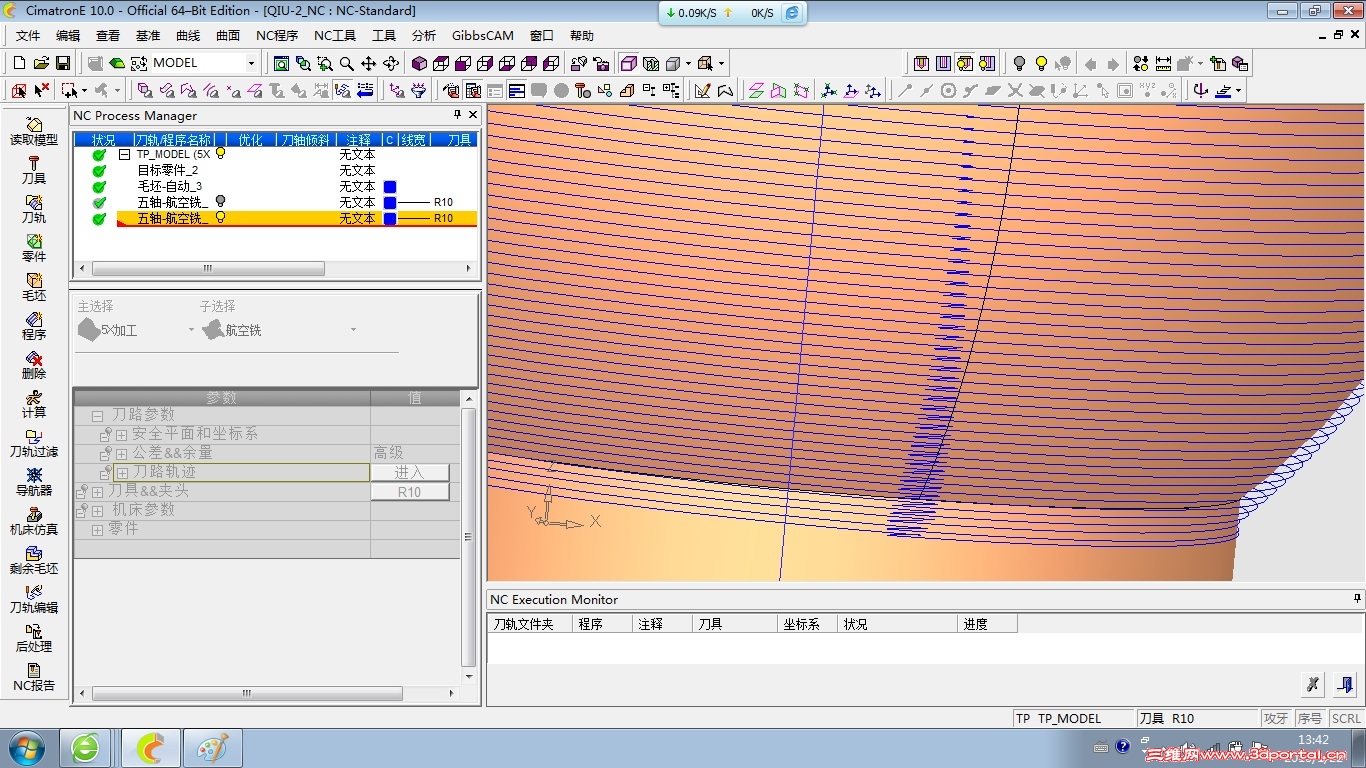The height and width of the screenshot is (768, 1366).
Task: Open NC报告 in the NC sidebar
Action: pyautogui.click(x=34, y=677)
